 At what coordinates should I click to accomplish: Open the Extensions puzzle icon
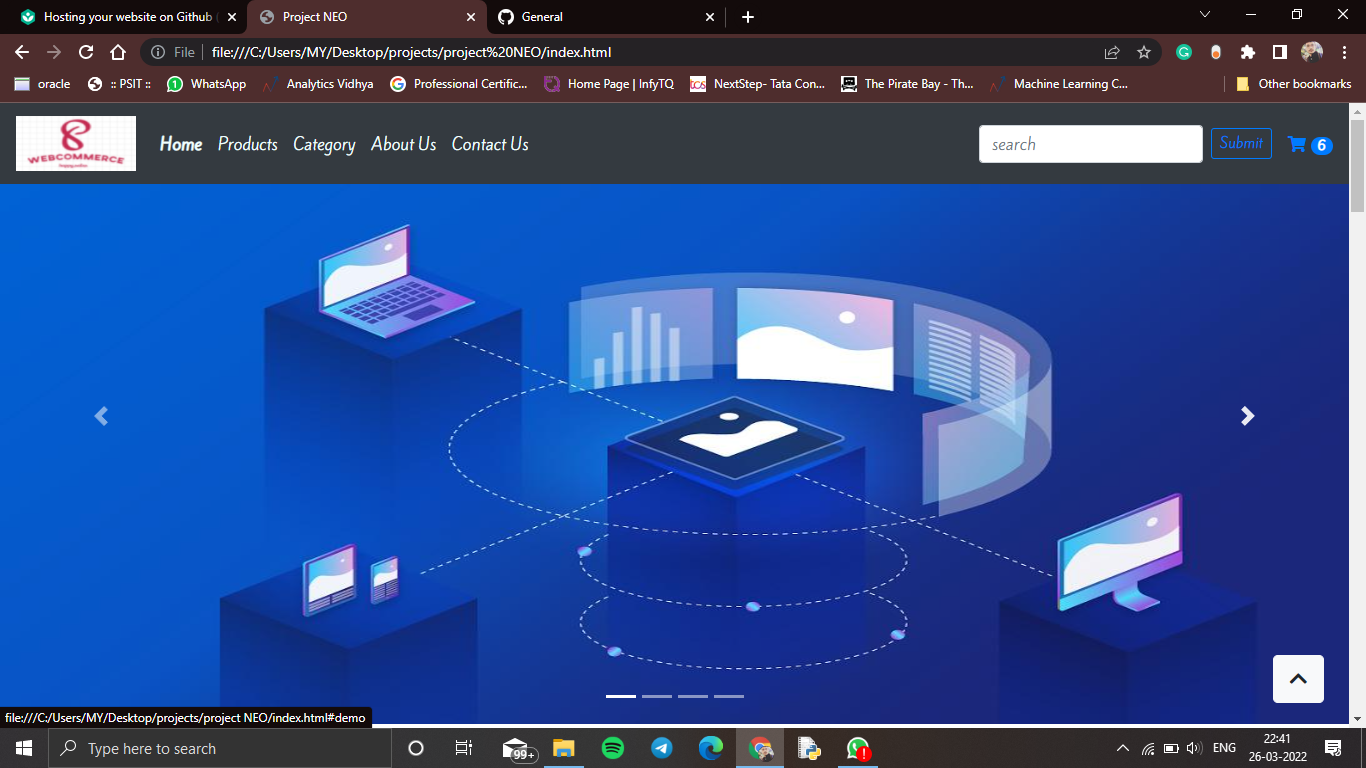(x=1247, y=52)
